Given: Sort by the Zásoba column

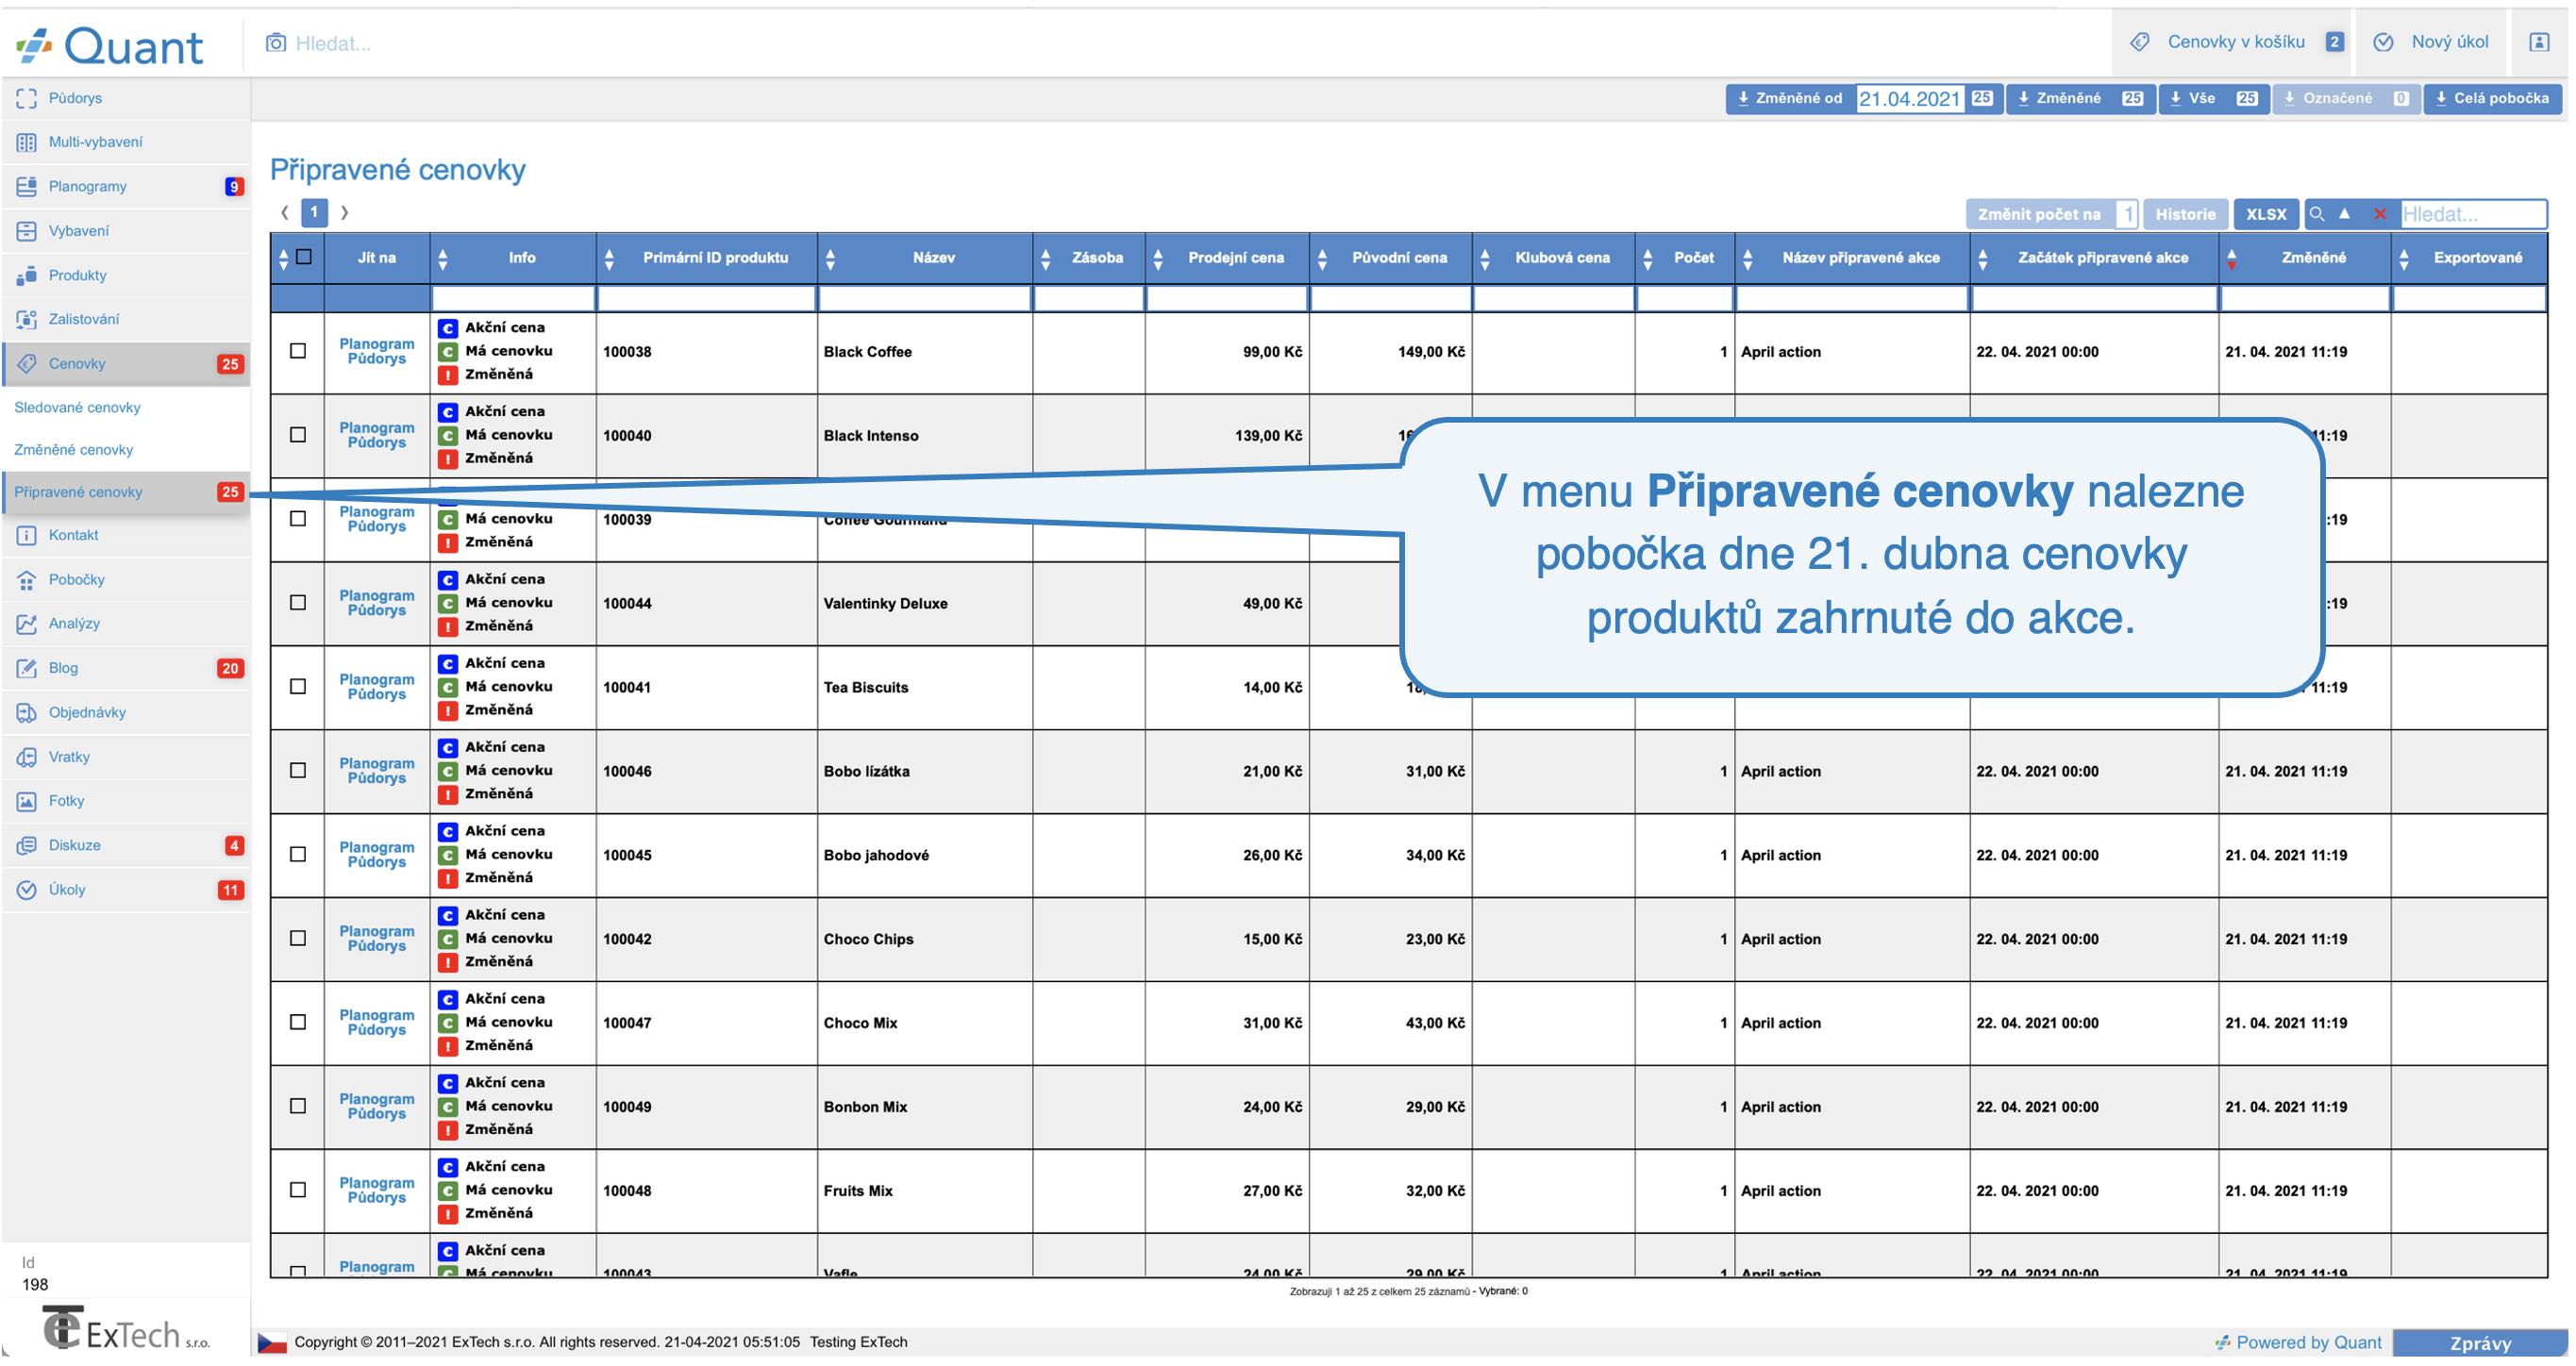Looking at the screenshot, I should point(1089,258).
